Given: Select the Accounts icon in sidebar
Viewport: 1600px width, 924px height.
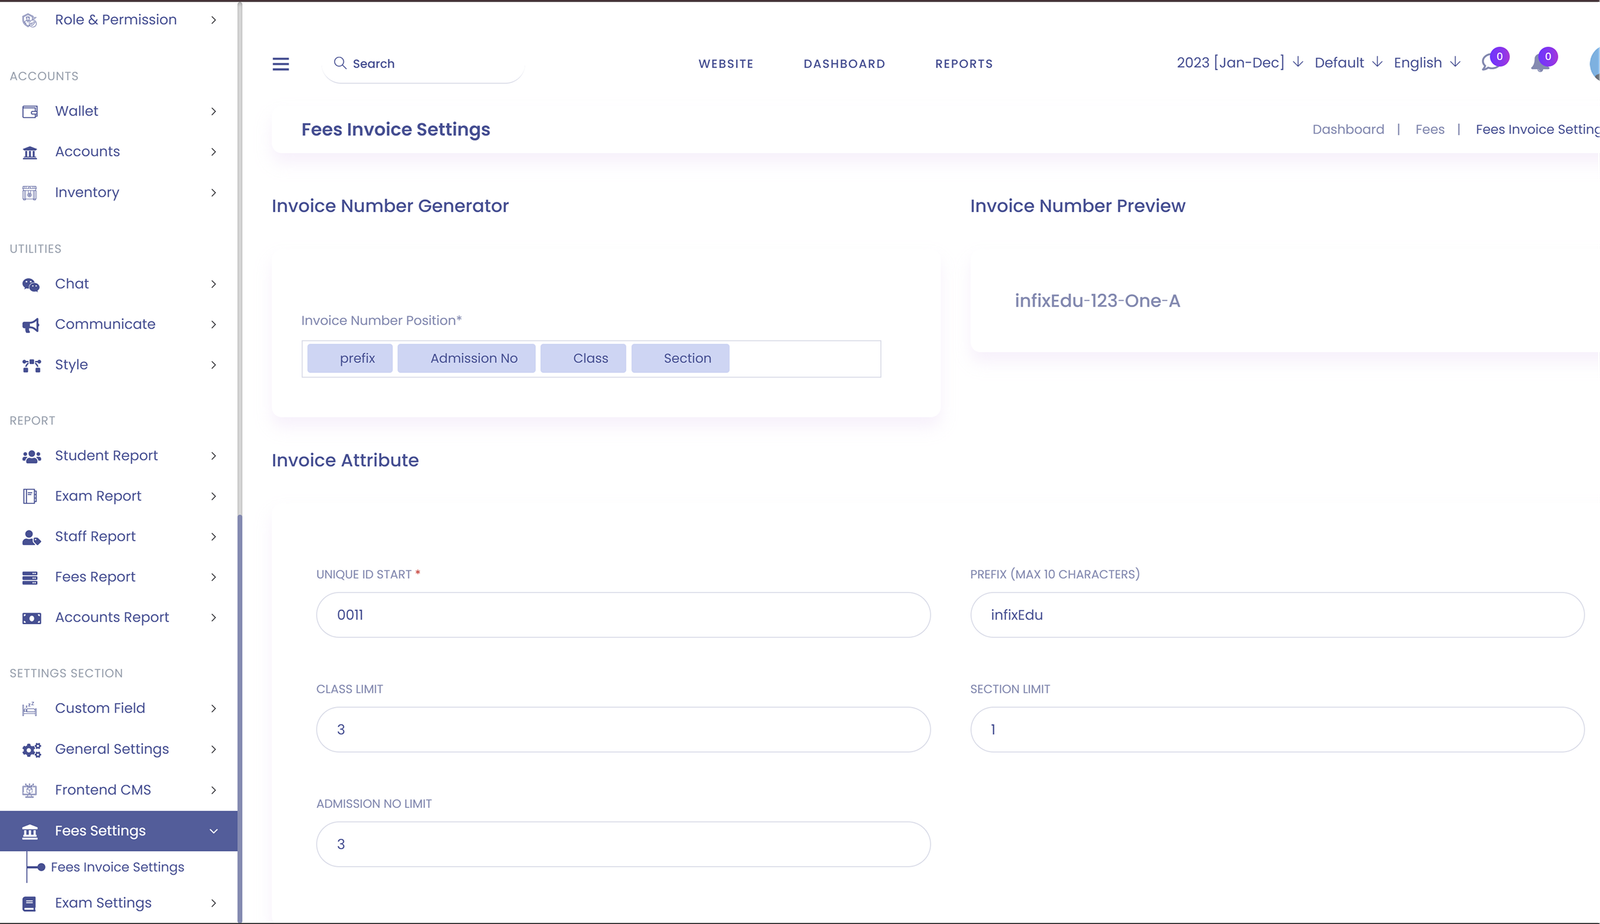Looking at the screenshot, I should point(31,151).
